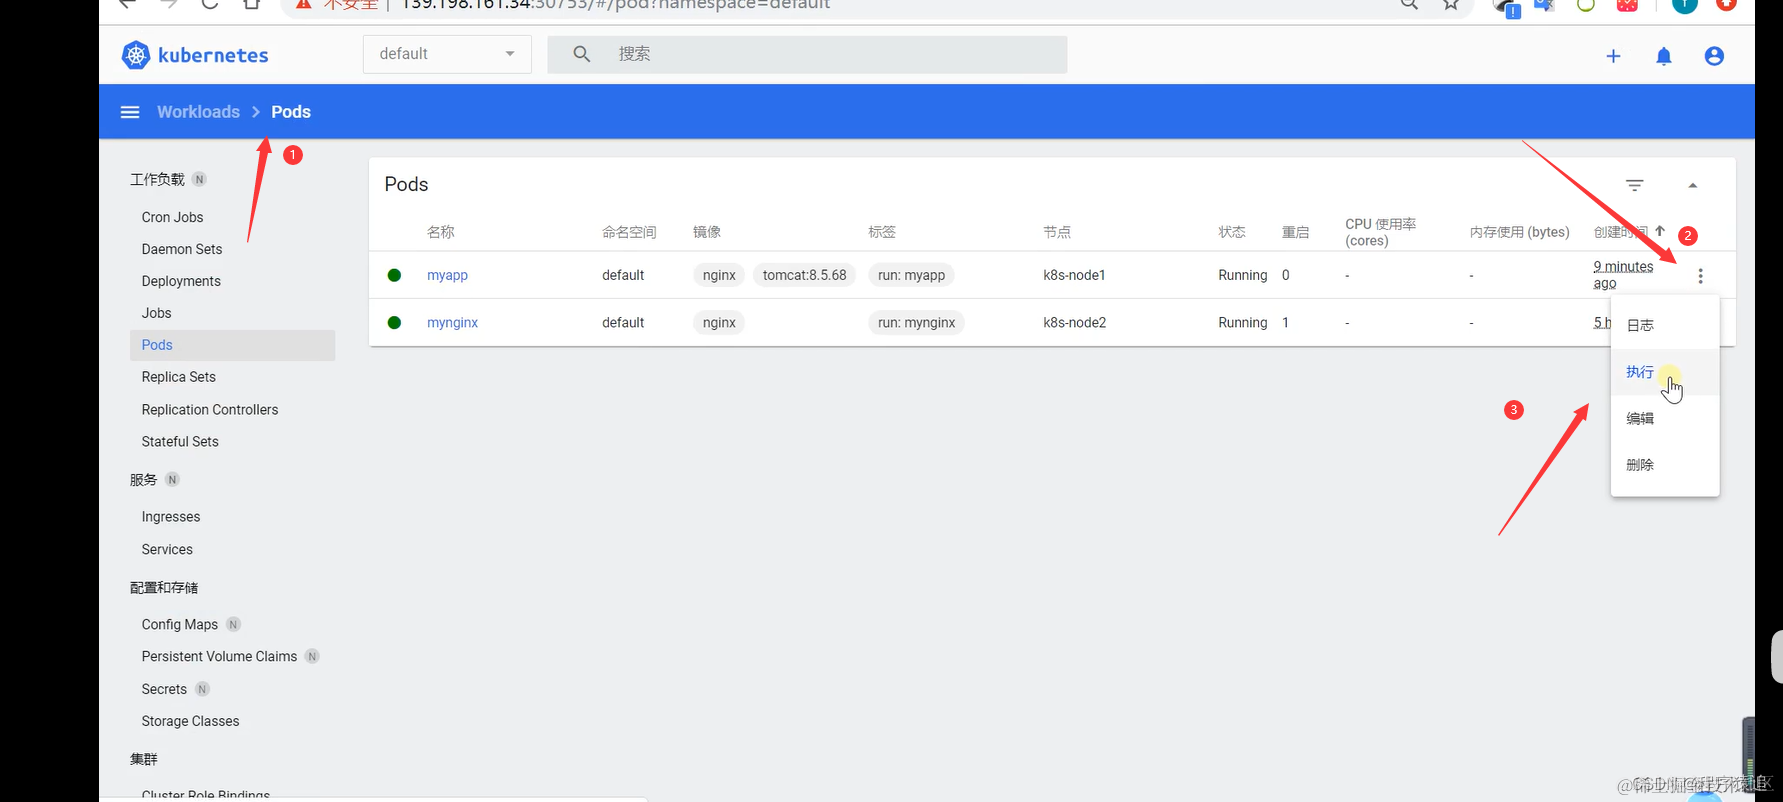Viewport: 1783px width, 802px height.
Task: Open the three-dot actions menu for myapp
Action: click(1700, 276)
